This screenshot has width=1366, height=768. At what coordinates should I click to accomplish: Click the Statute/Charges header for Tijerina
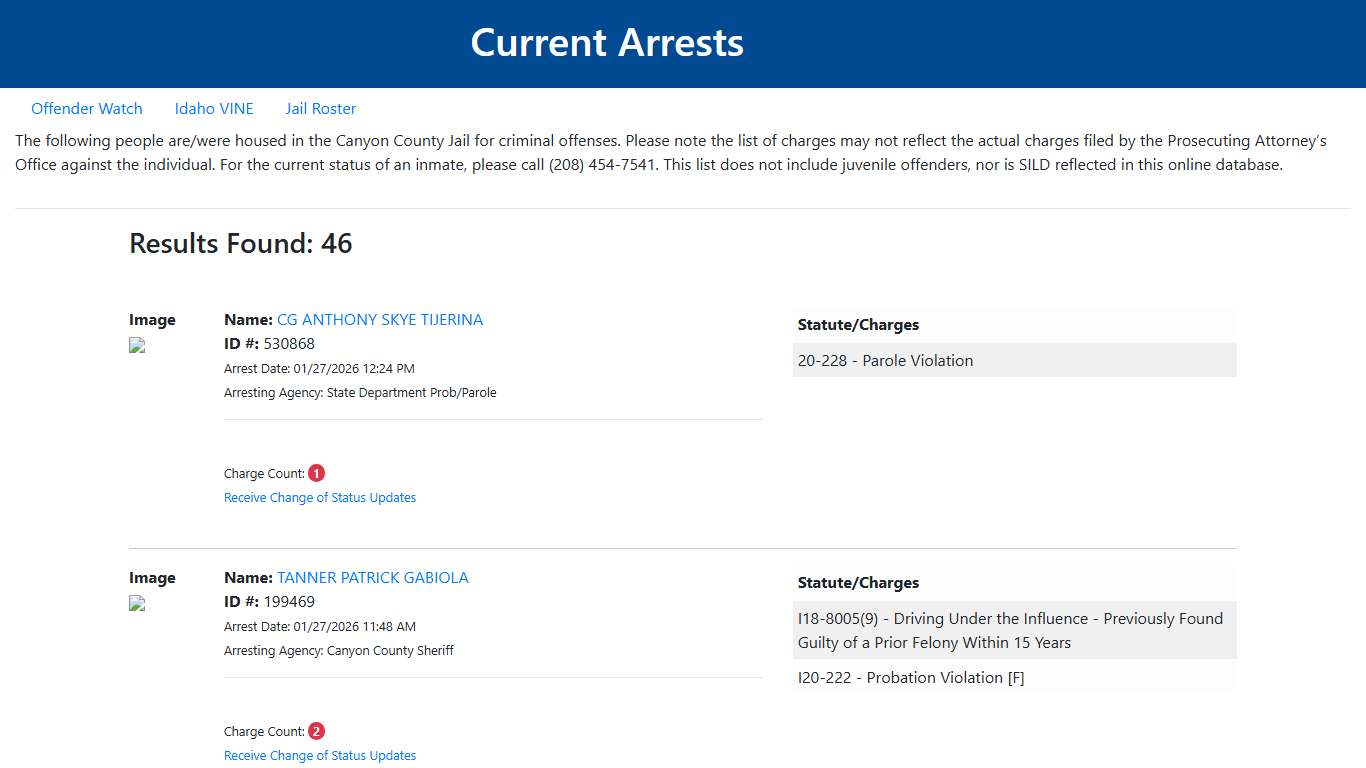coord(858,324)
